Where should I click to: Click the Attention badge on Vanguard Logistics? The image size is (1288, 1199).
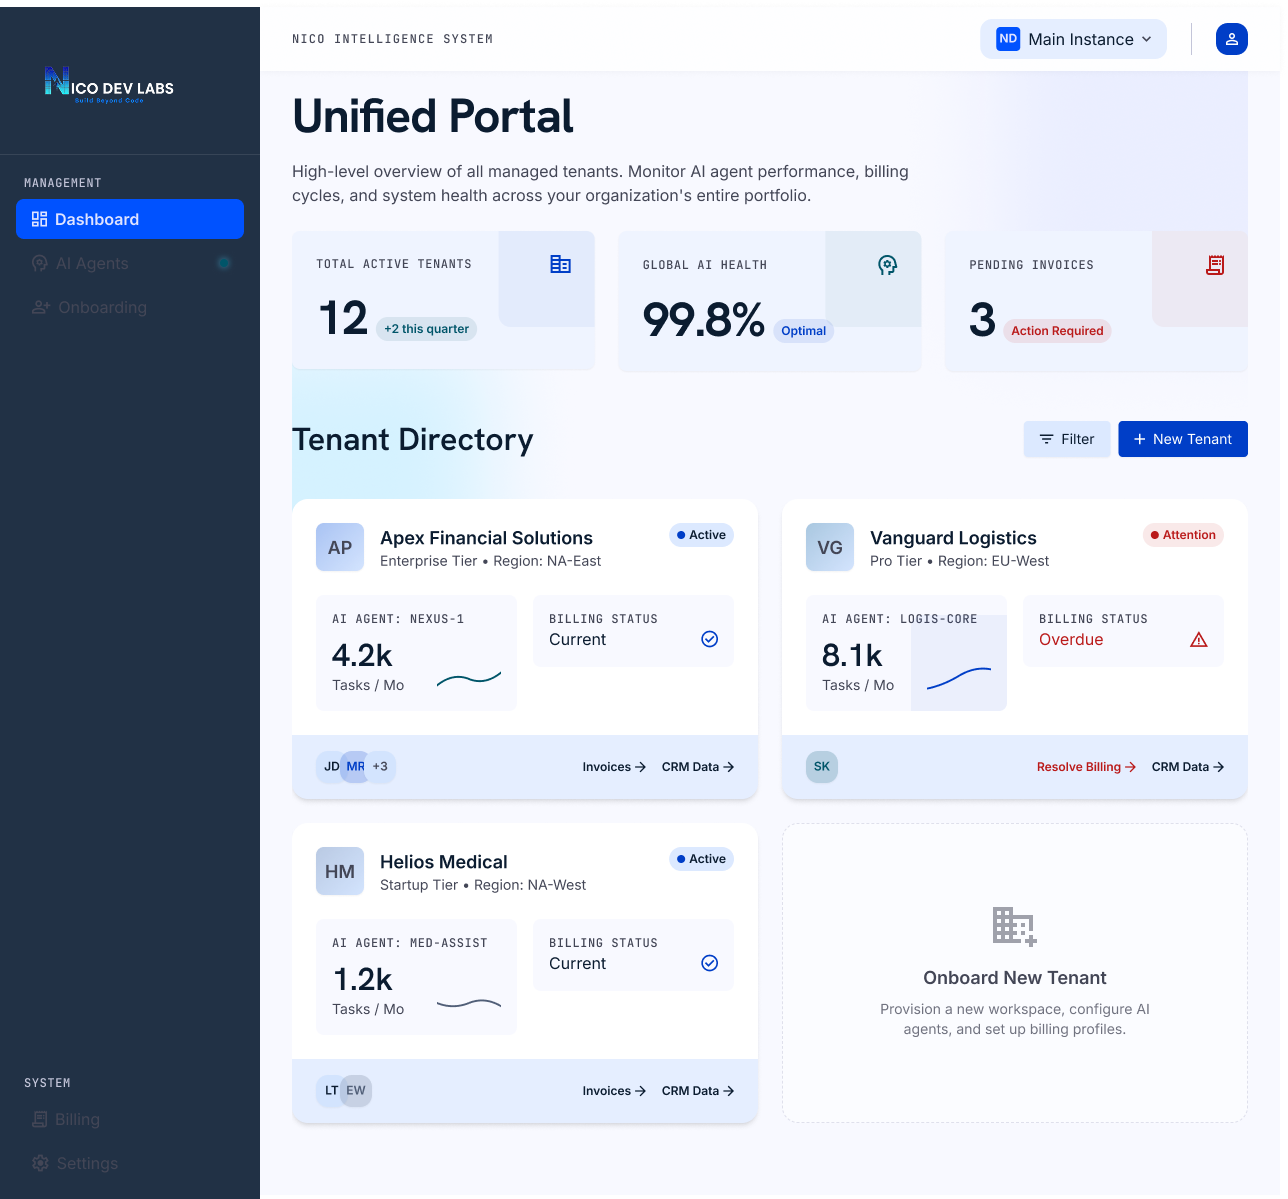coord(1183,535)
